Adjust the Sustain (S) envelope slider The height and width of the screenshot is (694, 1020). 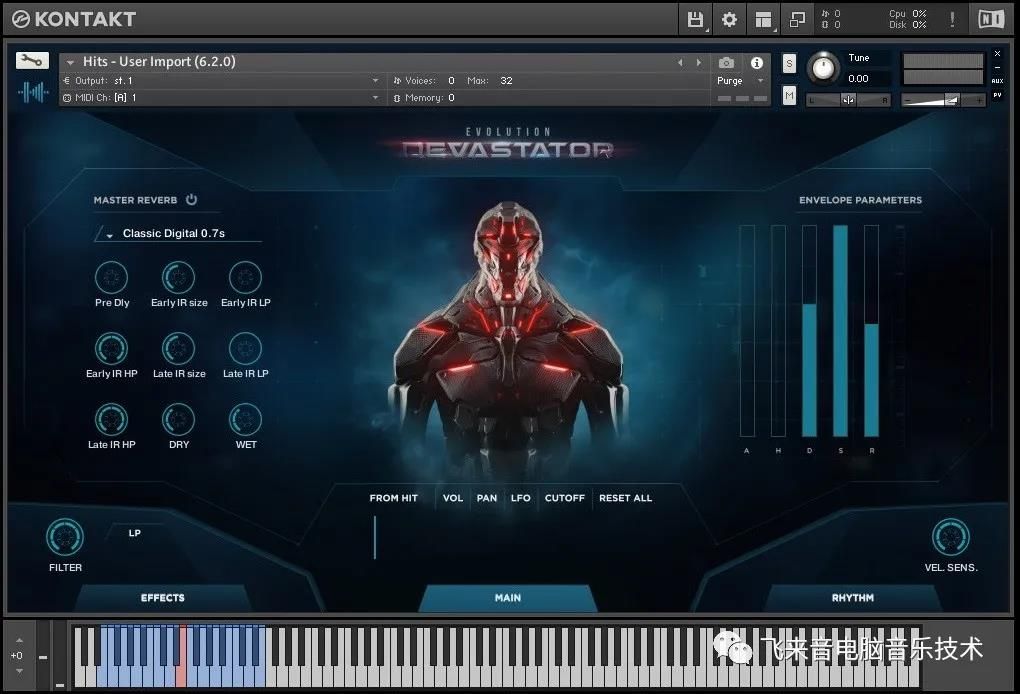coord(840,331)
